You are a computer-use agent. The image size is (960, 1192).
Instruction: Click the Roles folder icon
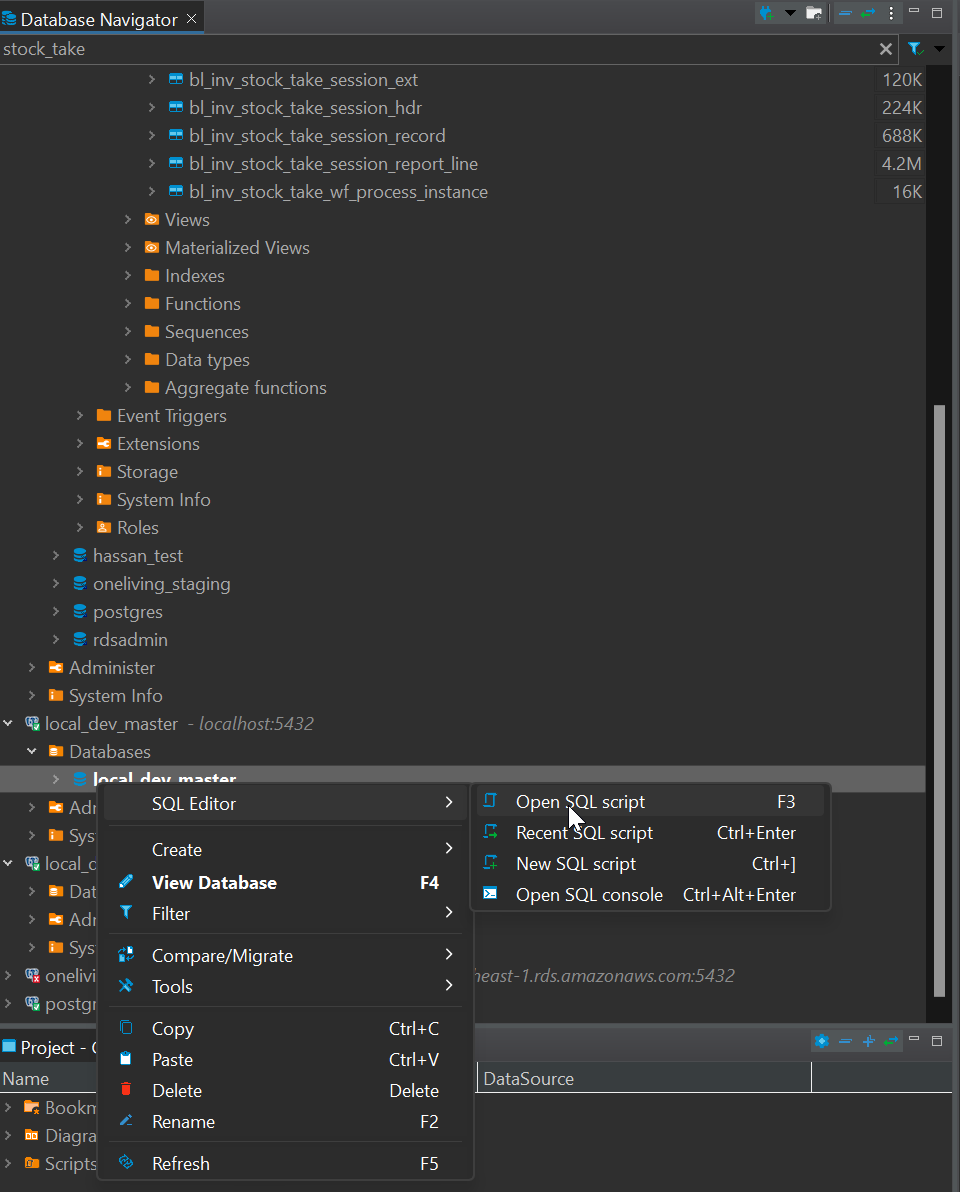(x=104, y=528)
